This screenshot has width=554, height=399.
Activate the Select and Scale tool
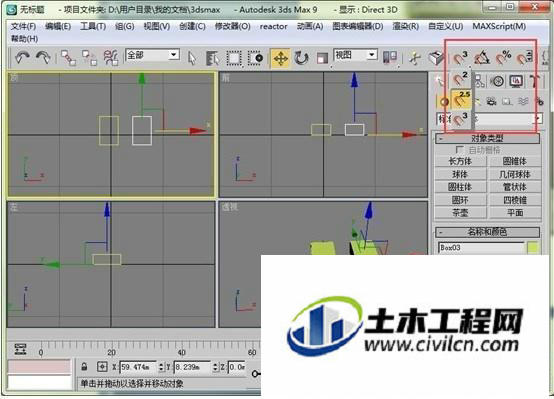point(322,58)
